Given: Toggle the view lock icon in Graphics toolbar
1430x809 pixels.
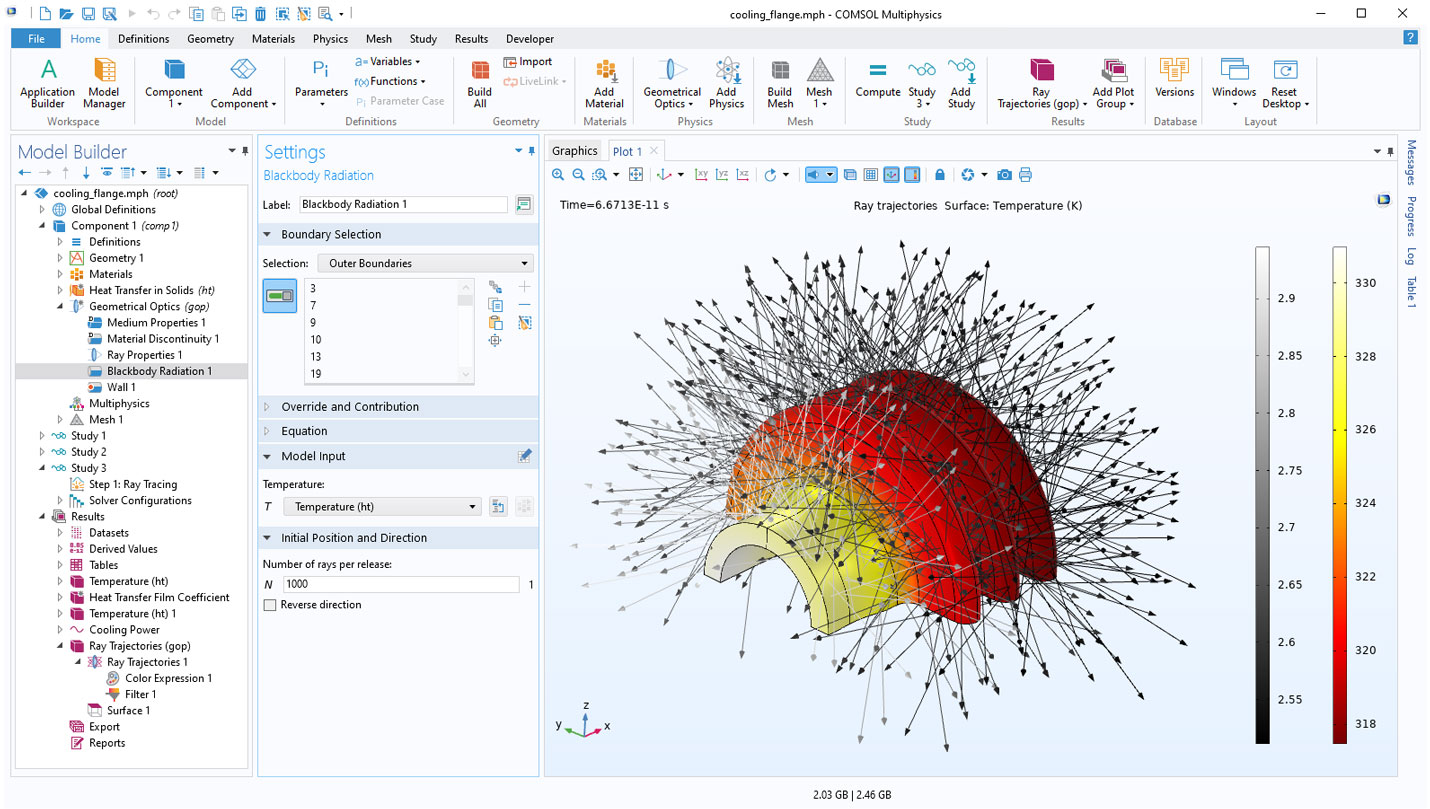Looking at the screenshot, I should click(940, 175).
